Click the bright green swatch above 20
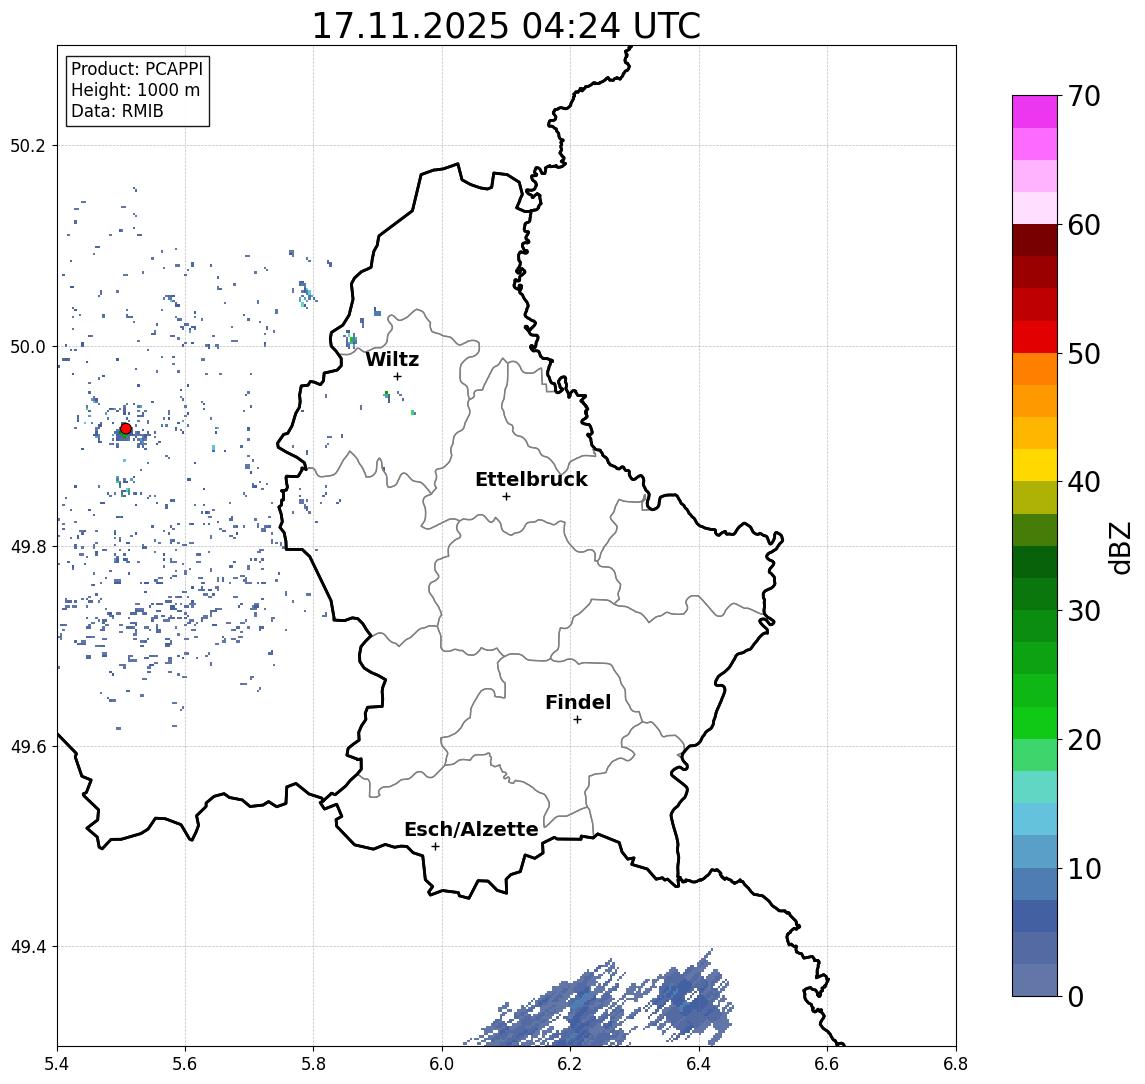The image size is (1145, 1084). pos(1035,722)
